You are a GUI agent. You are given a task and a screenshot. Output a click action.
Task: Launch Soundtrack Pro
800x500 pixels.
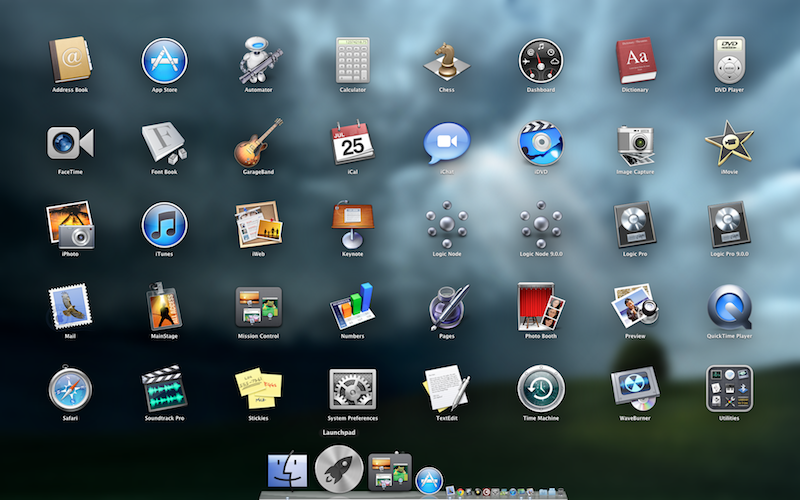pyautogui.click(x=164, y=388)
